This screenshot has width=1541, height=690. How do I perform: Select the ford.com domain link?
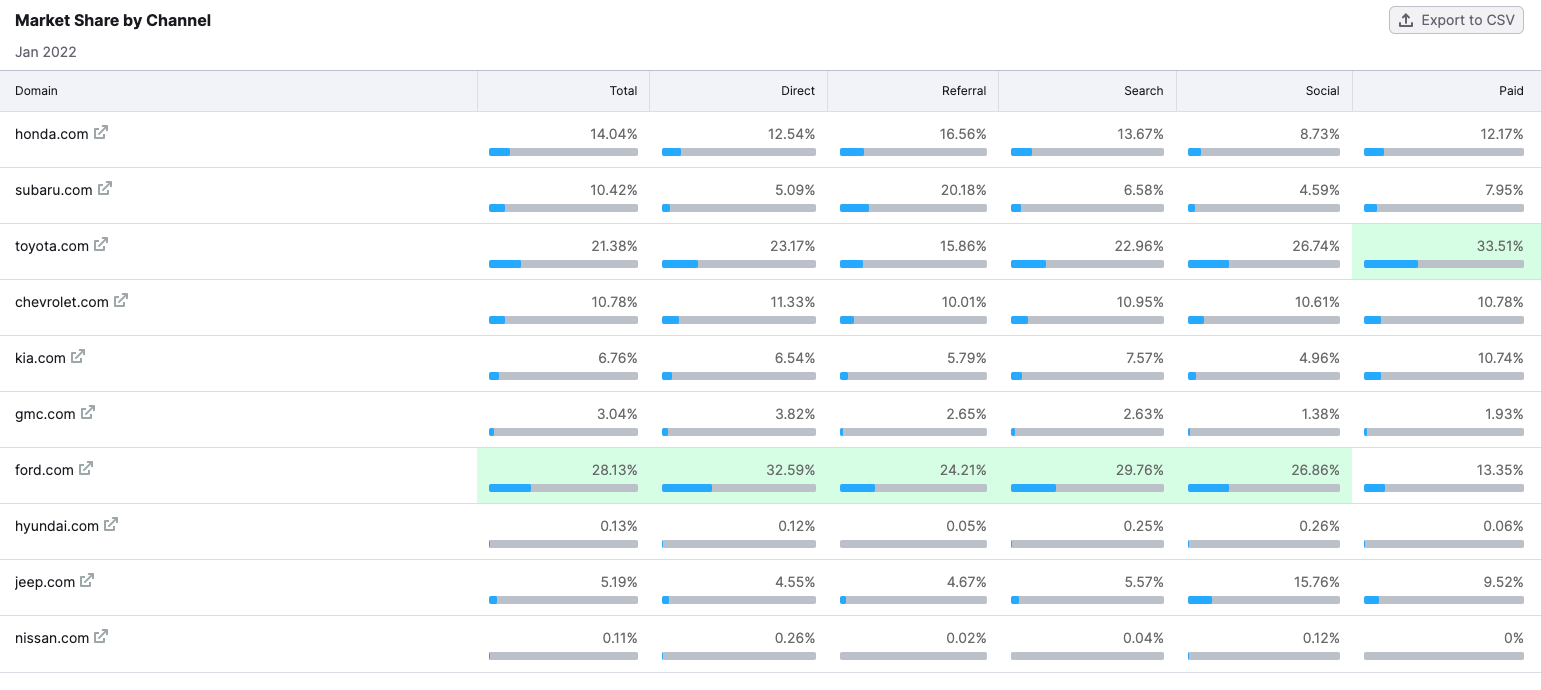click(x=45, y=468)
